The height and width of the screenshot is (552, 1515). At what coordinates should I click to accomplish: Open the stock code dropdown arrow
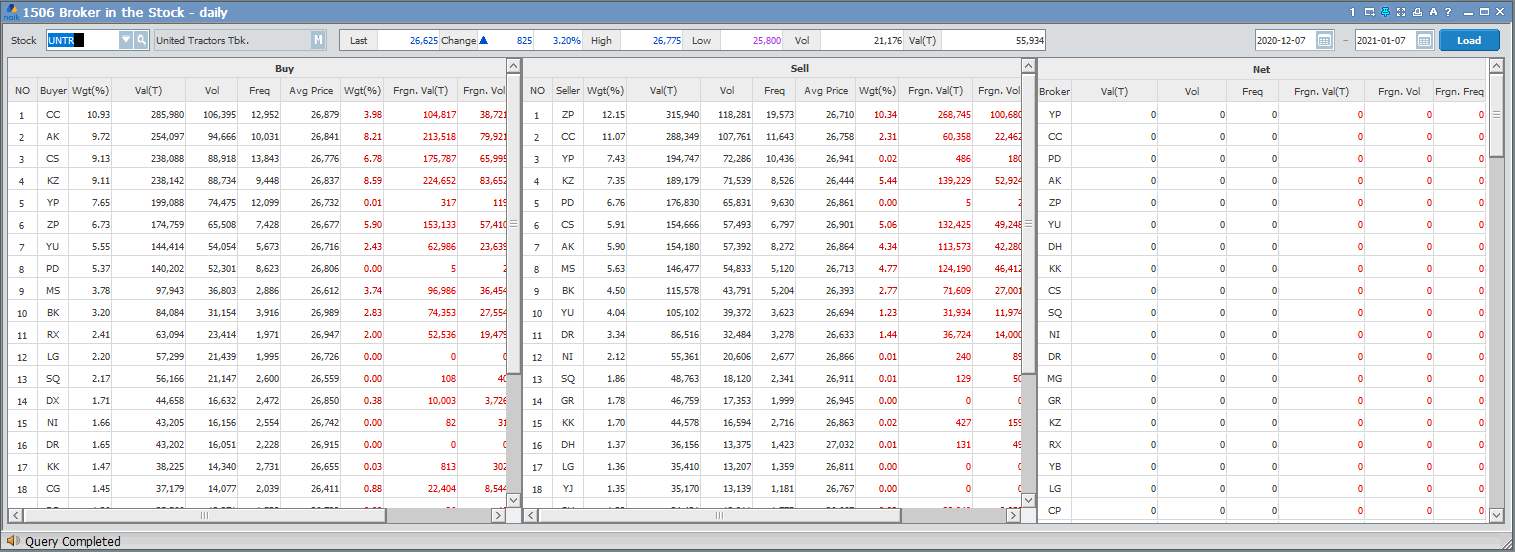click(125, 40)
